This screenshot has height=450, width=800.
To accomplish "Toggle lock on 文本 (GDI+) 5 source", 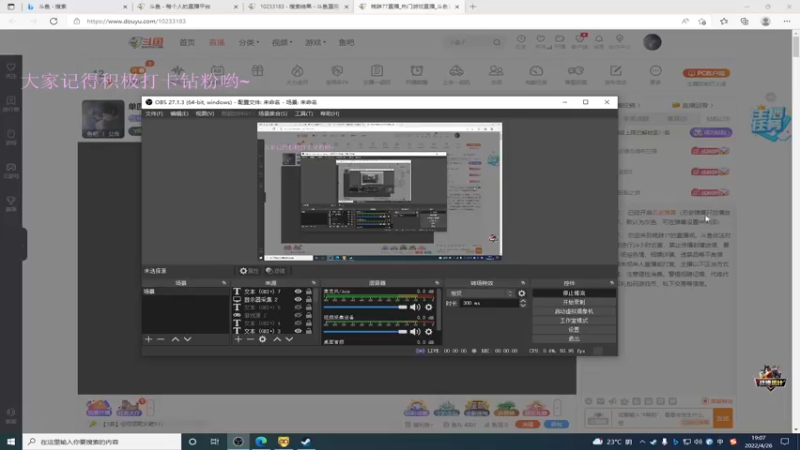I will [x=309, y=308].
